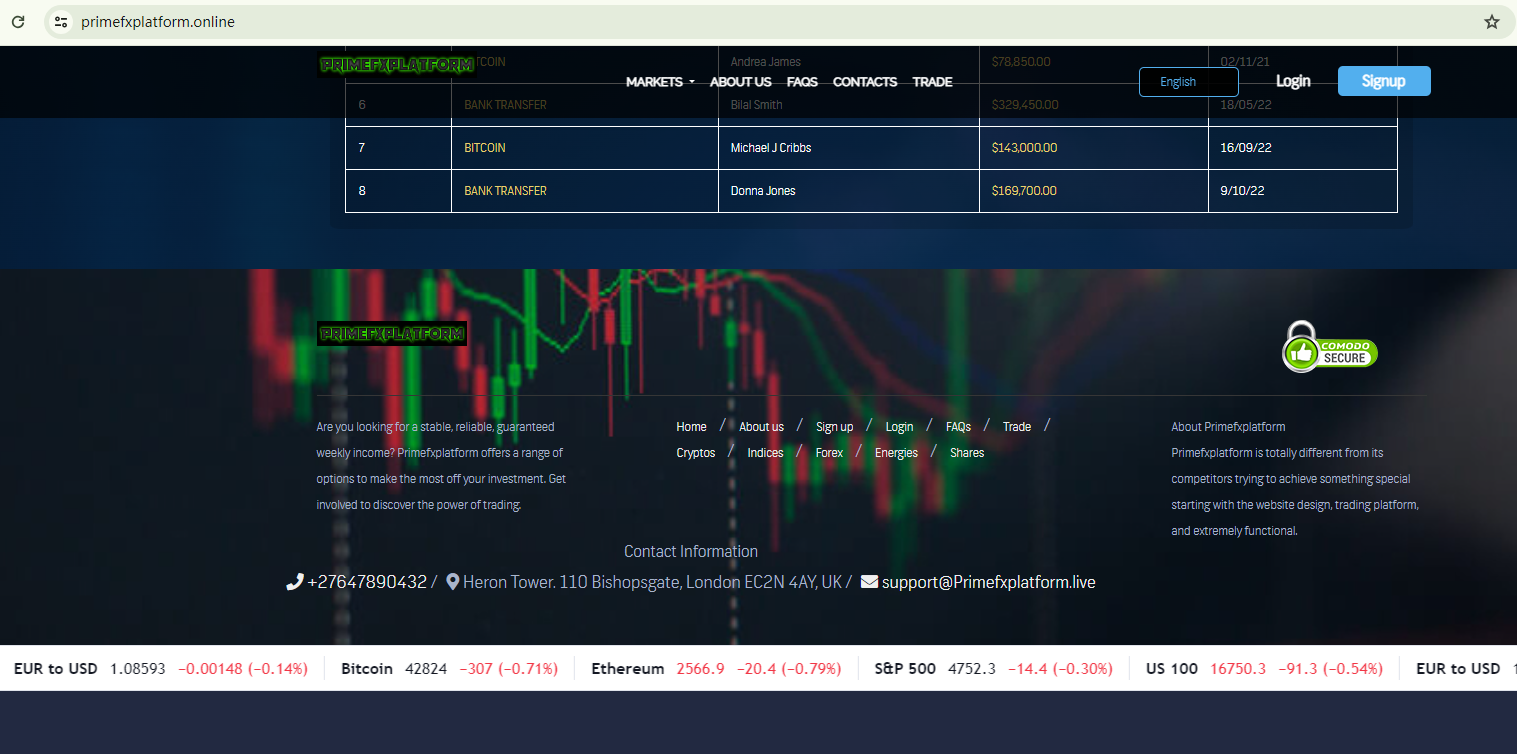Click the Comodo Secure badge
This screenshot has width=1517, height=754.
click(1330, 347)
